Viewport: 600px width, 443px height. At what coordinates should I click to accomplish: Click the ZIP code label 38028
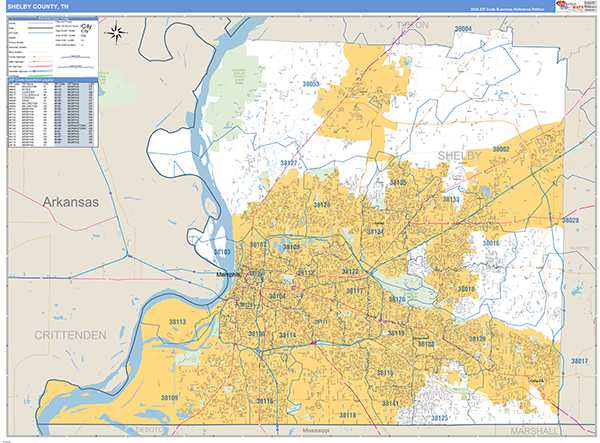(x=571, y=220)
